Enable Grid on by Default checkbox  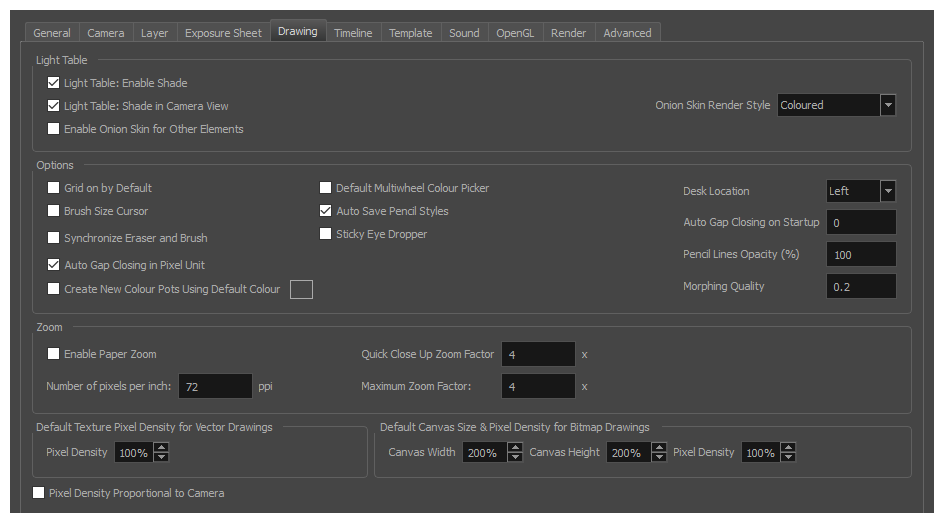point(54,188)
